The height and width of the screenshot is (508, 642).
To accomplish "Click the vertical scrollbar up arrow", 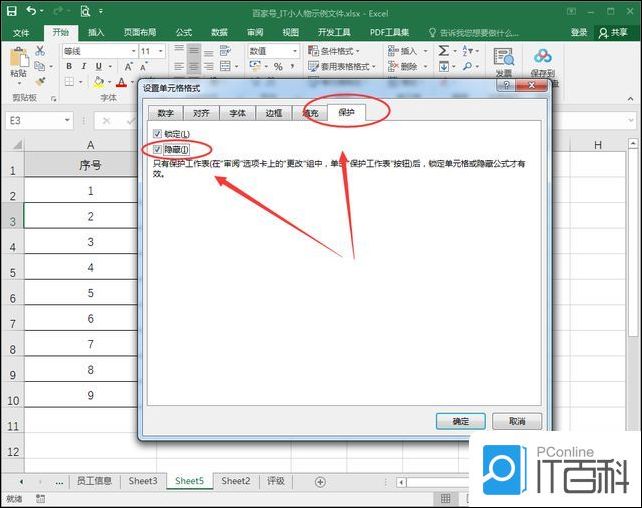I will click(x=633, y=144).
